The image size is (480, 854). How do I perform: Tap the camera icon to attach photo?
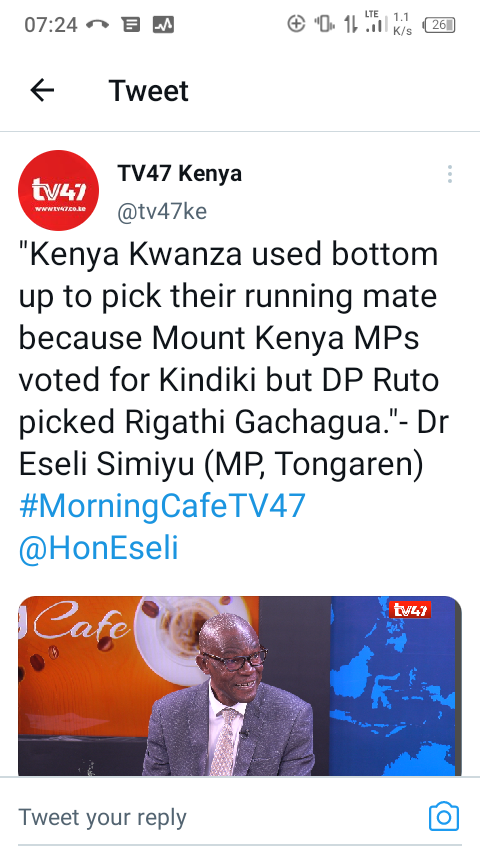tap(443, 816)
